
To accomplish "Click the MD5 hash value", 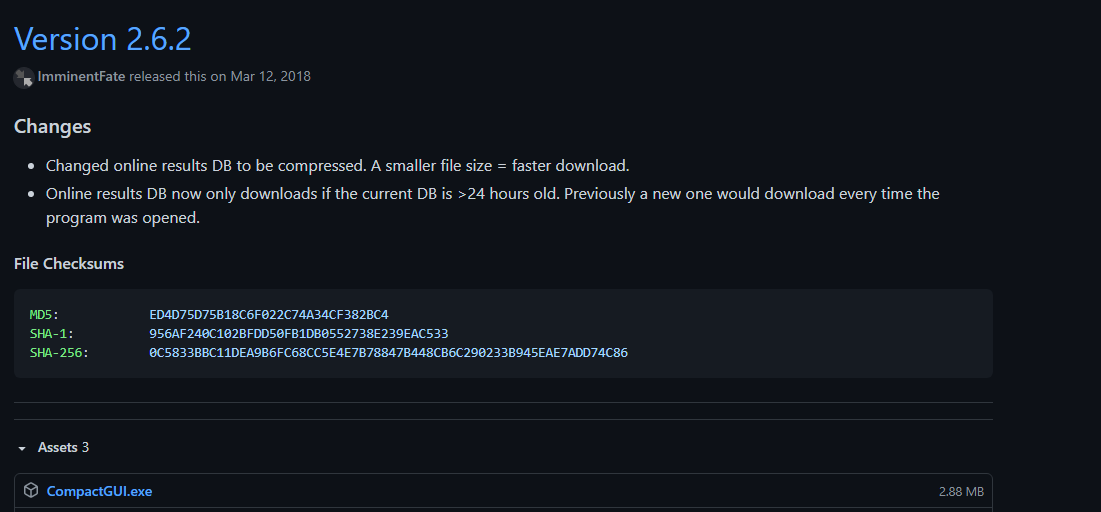I will pos(268,314).
